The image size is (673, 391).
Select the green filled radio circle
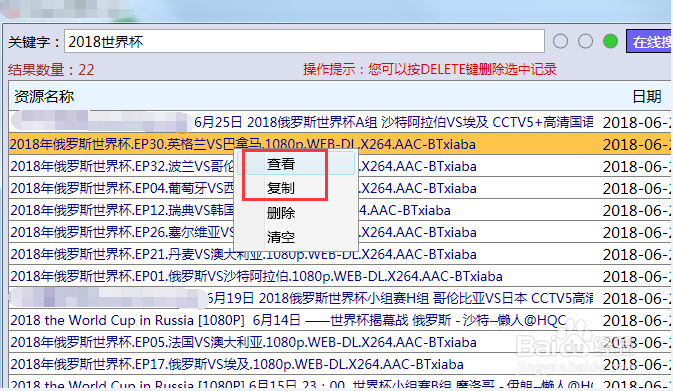(610, 41)
